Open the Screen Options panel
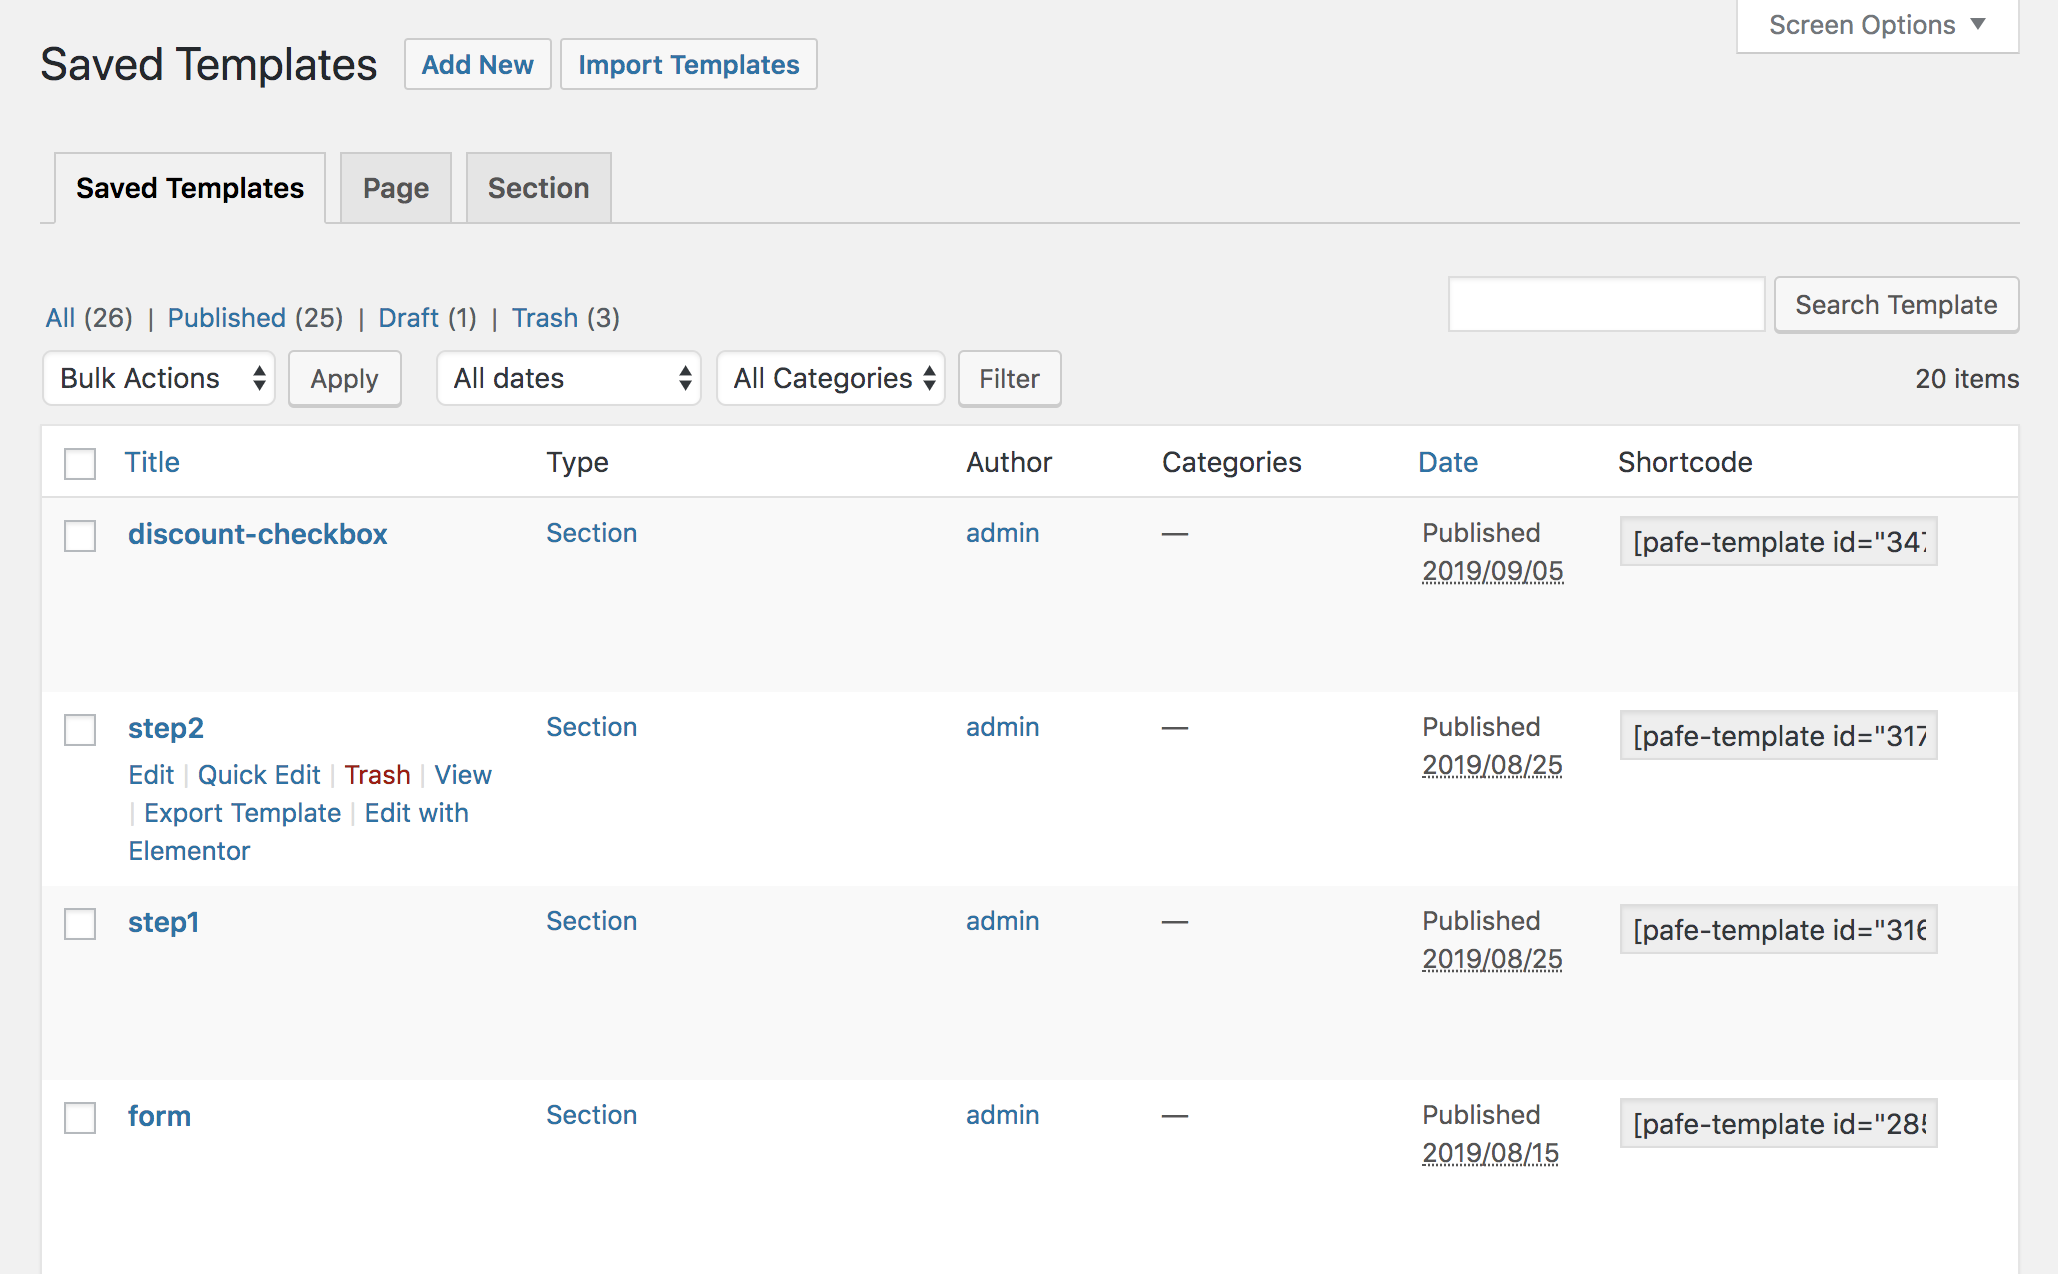The image size is (2058, 1274). pos(1877,25)
